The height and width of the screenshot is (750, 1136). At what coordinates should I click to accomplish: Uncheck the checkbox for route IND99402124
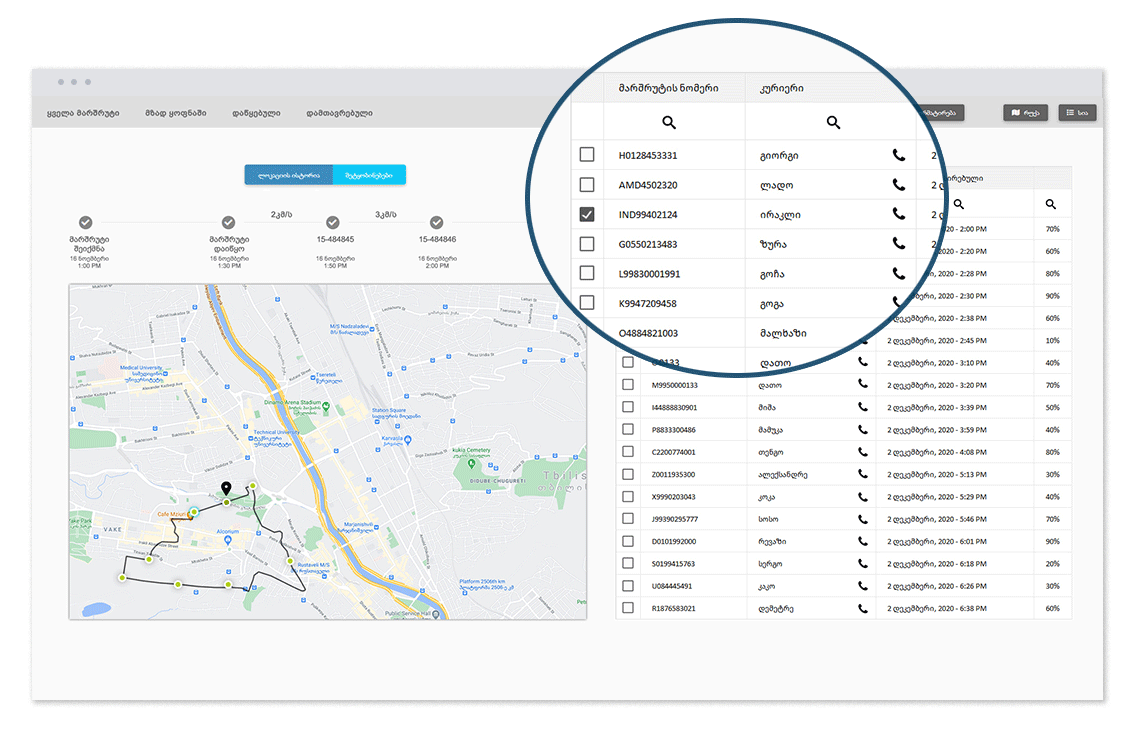[587, 214]
